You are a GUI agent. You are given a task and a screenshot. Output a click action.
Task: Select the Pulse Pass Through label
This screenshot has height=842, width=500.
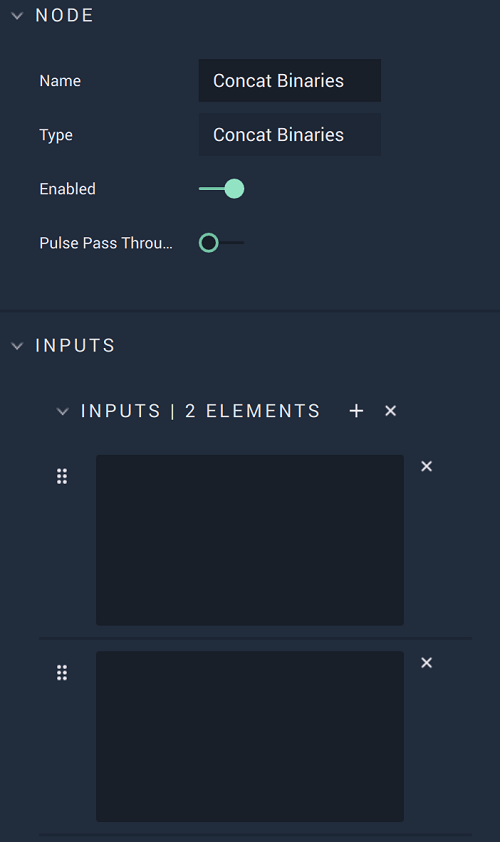106,243
